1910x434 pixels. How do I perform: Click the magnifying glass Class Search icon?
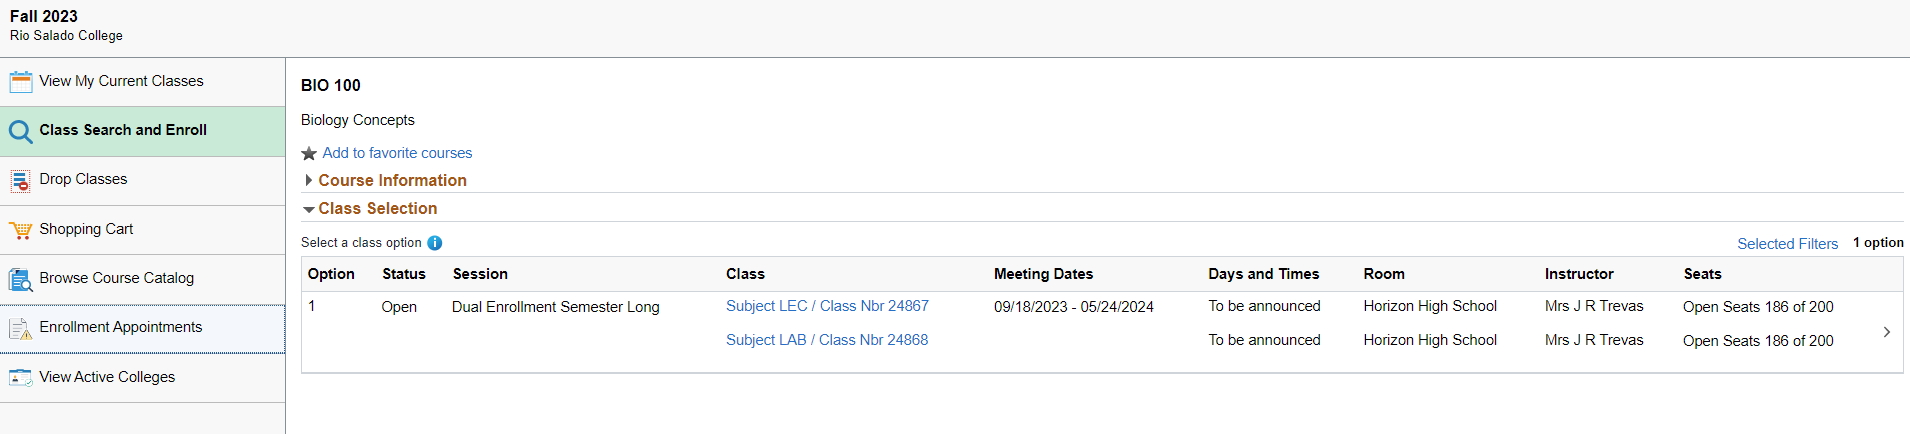(x=20, y=131)
